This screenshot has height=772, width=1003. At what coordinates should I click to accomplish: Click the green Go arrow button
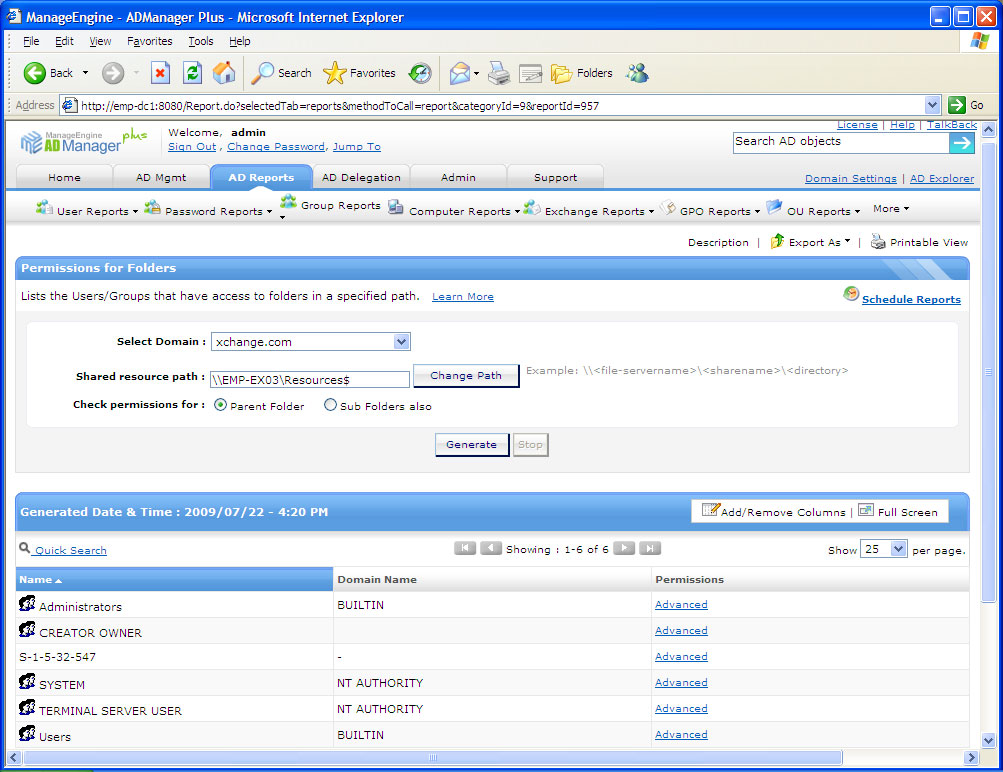(x=957, y=105)
